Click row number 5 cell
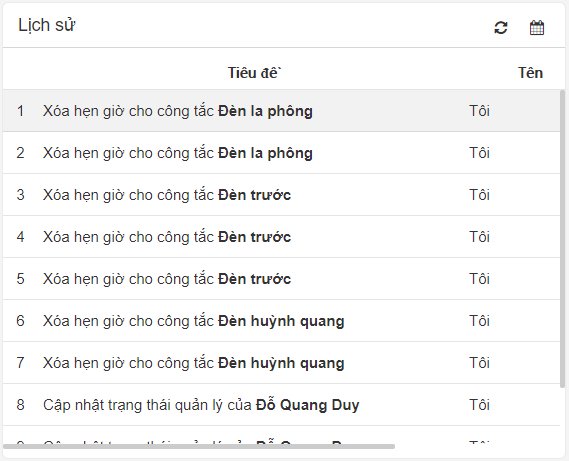 pos(20,279)
